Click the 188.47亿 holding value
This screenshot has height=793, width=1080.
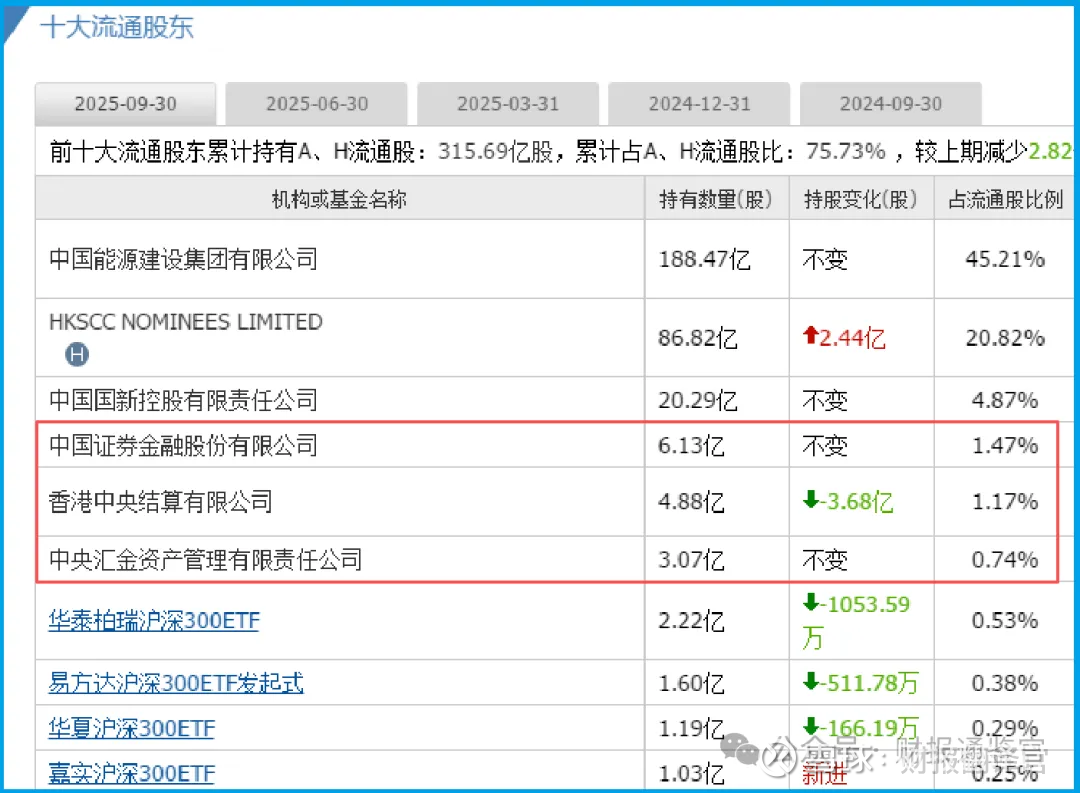pos(704,259)
